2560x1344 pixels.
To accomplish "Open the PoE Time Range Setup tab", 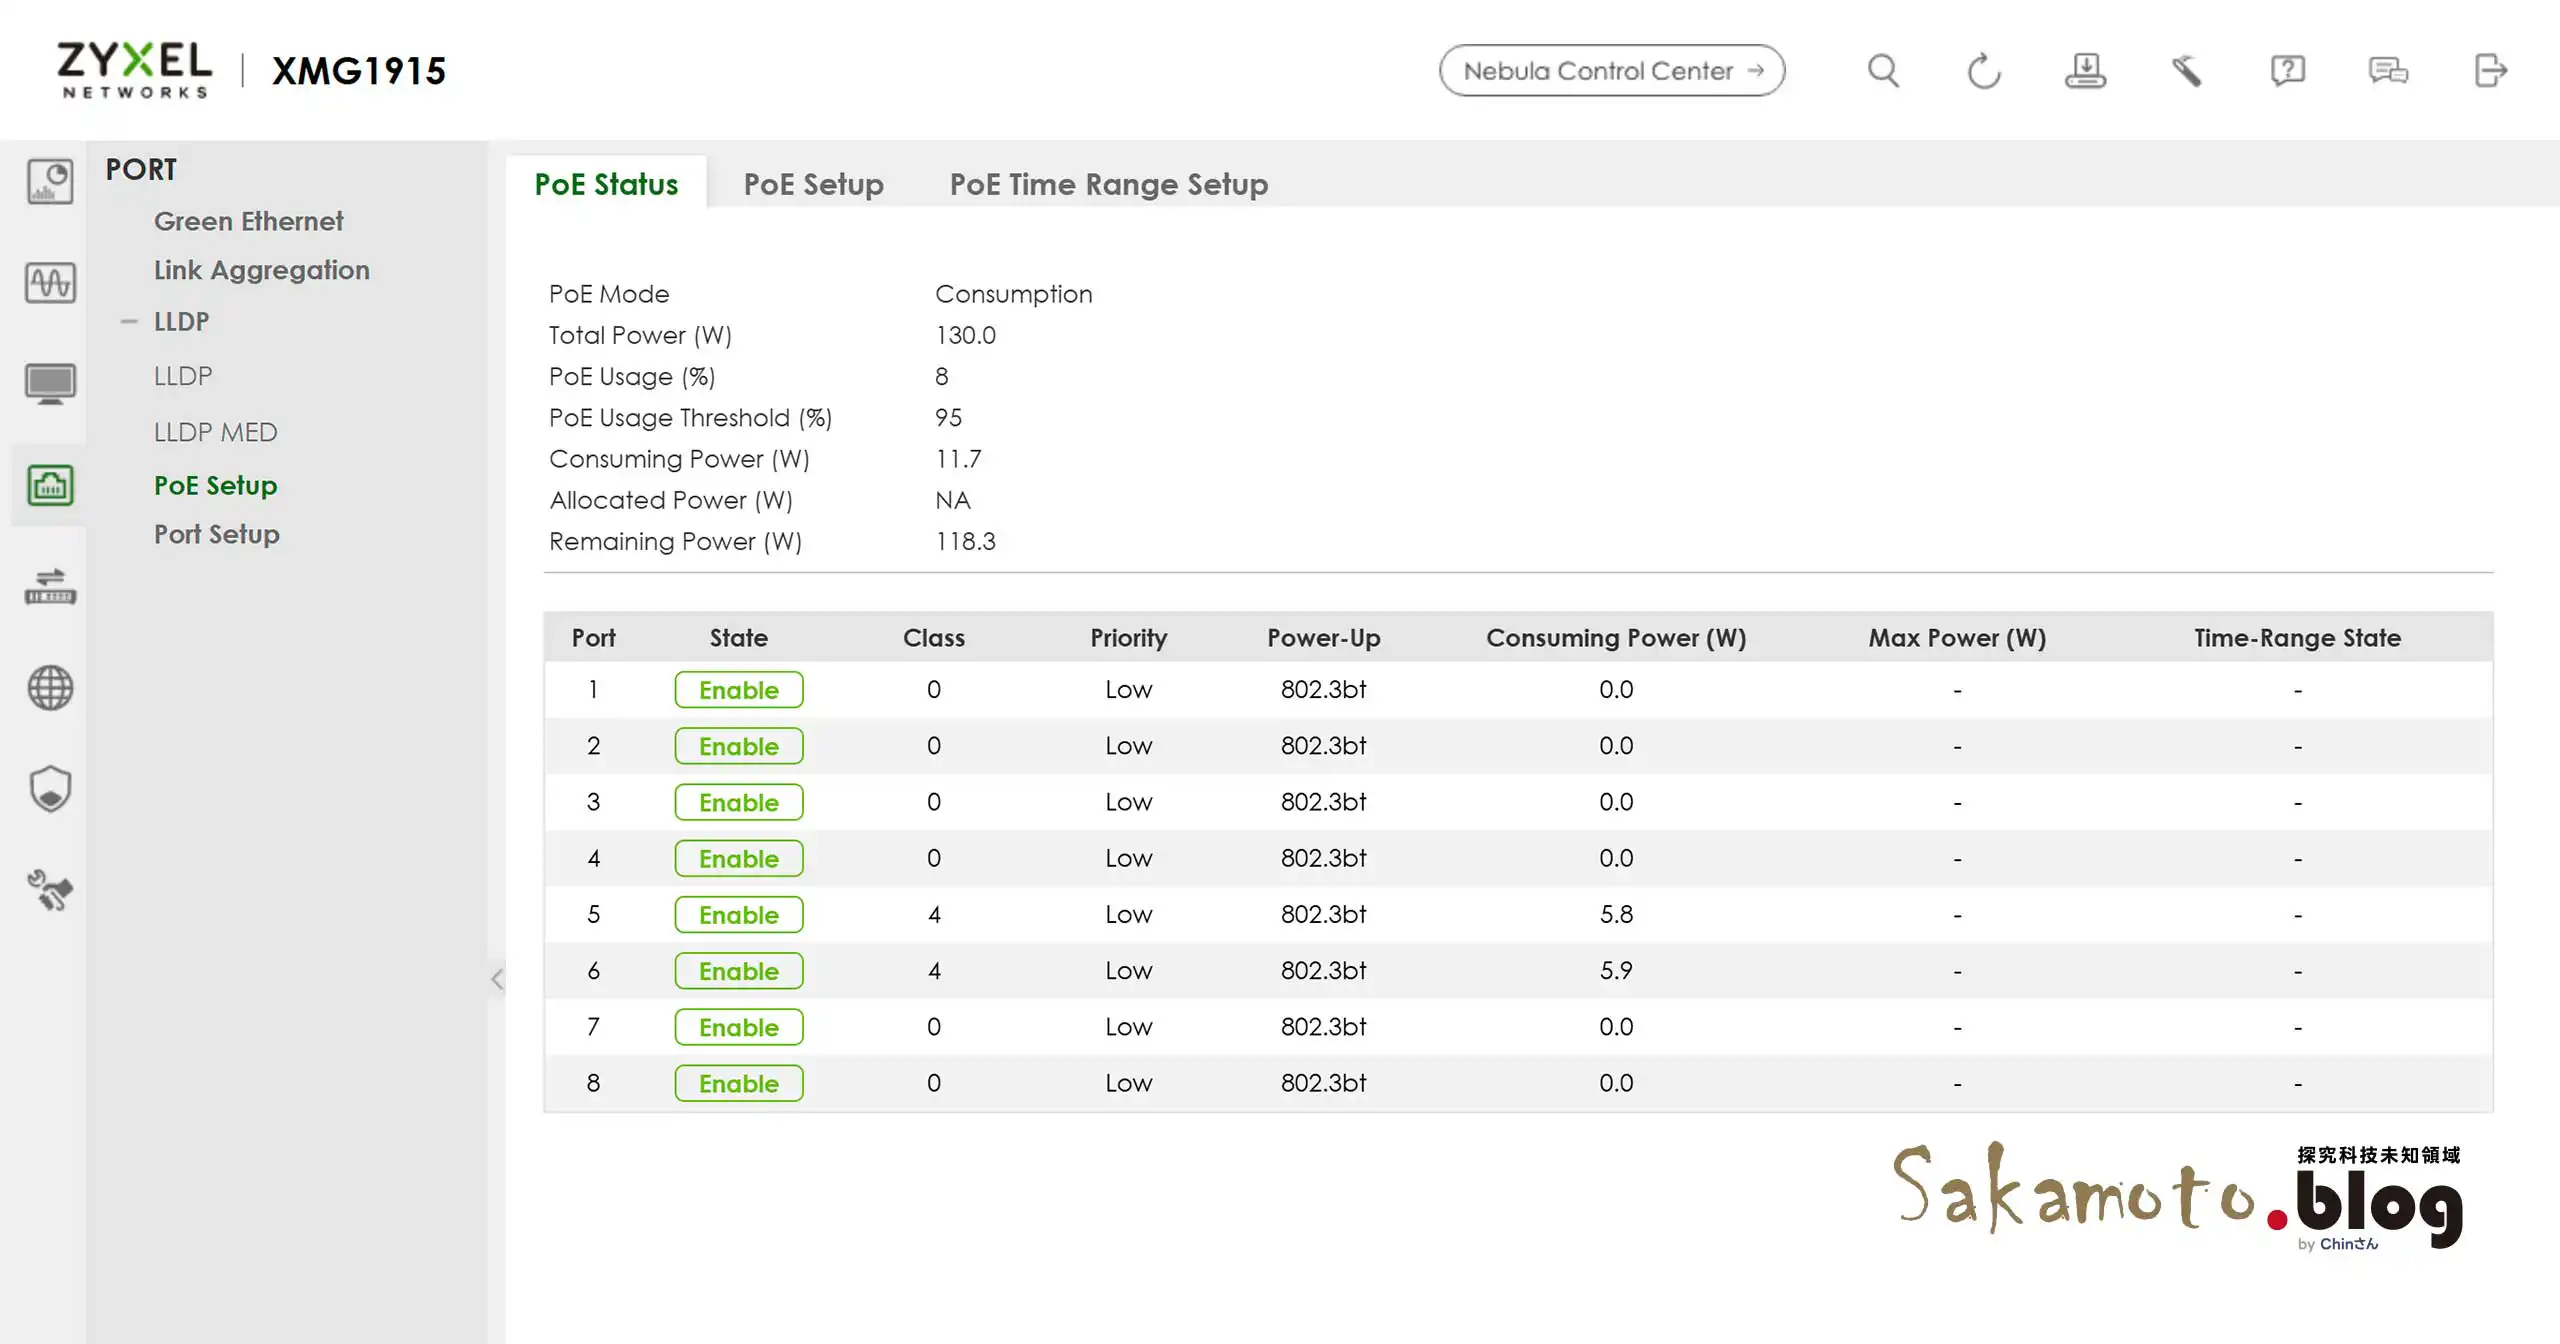I will point(1108,185).
